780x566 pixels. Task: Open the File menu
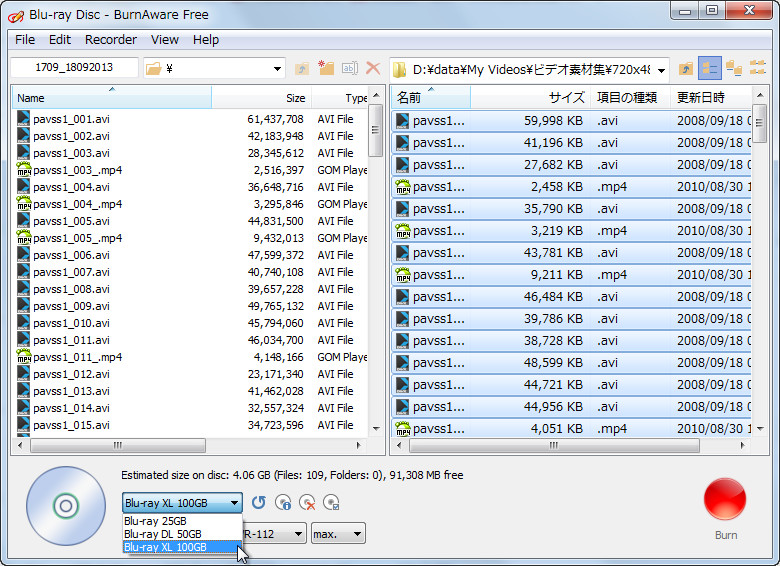pos(25,40)
